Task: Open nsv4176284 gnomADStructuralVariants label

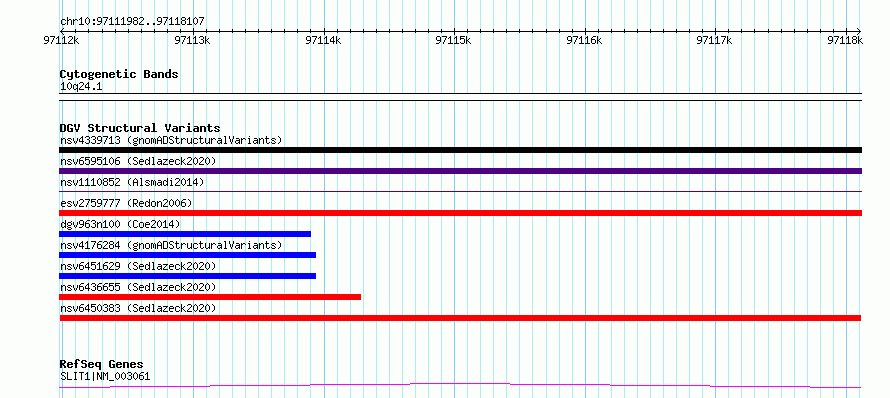Action: [171, 245]
